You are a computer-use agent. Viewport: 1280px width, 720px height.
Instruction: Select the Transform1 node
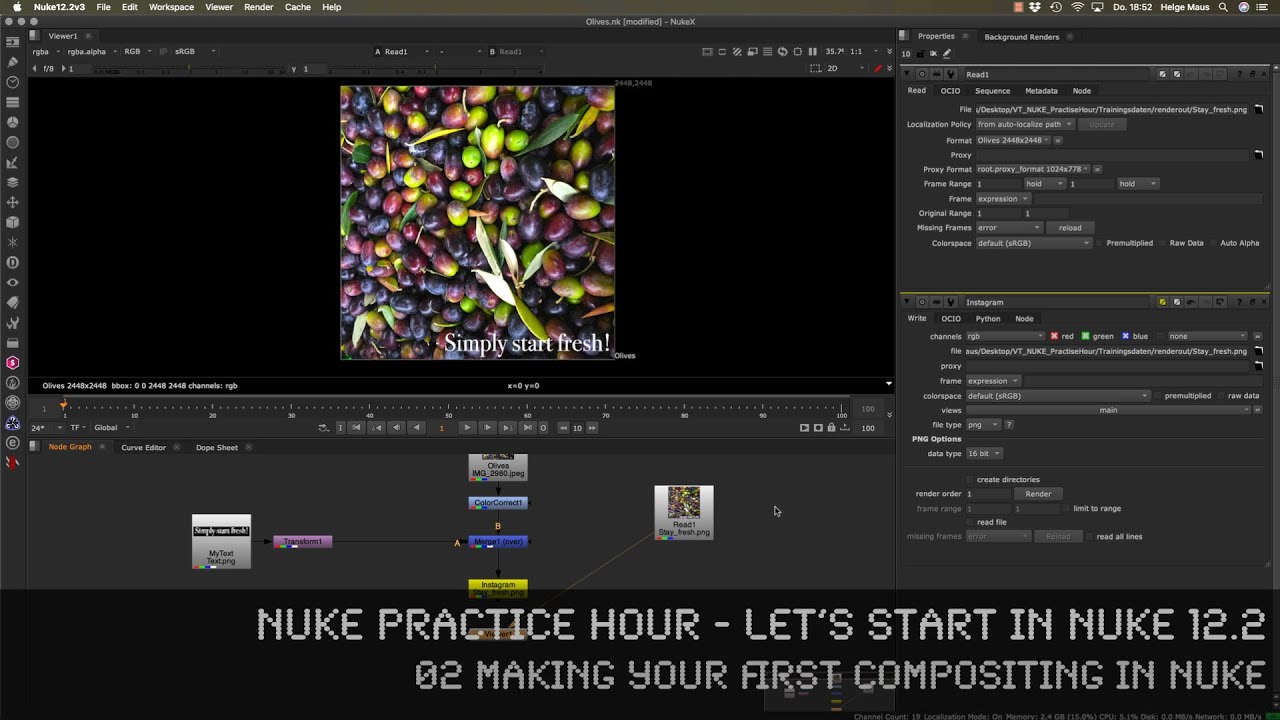point(302,542)
